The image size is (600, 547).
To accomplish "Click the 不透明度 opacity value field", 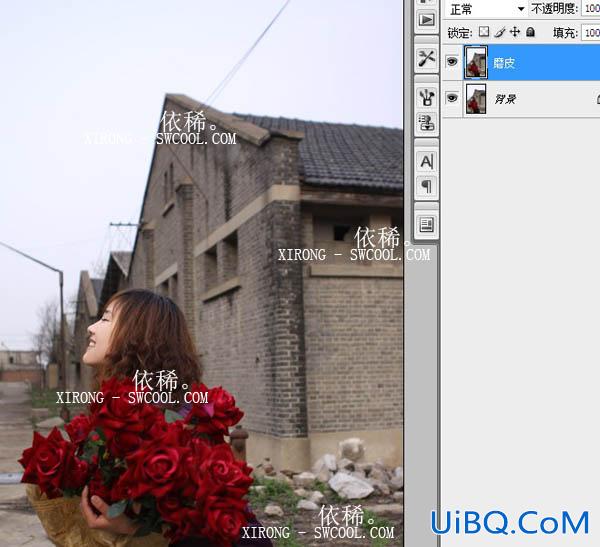I will (x=590, y=9).
